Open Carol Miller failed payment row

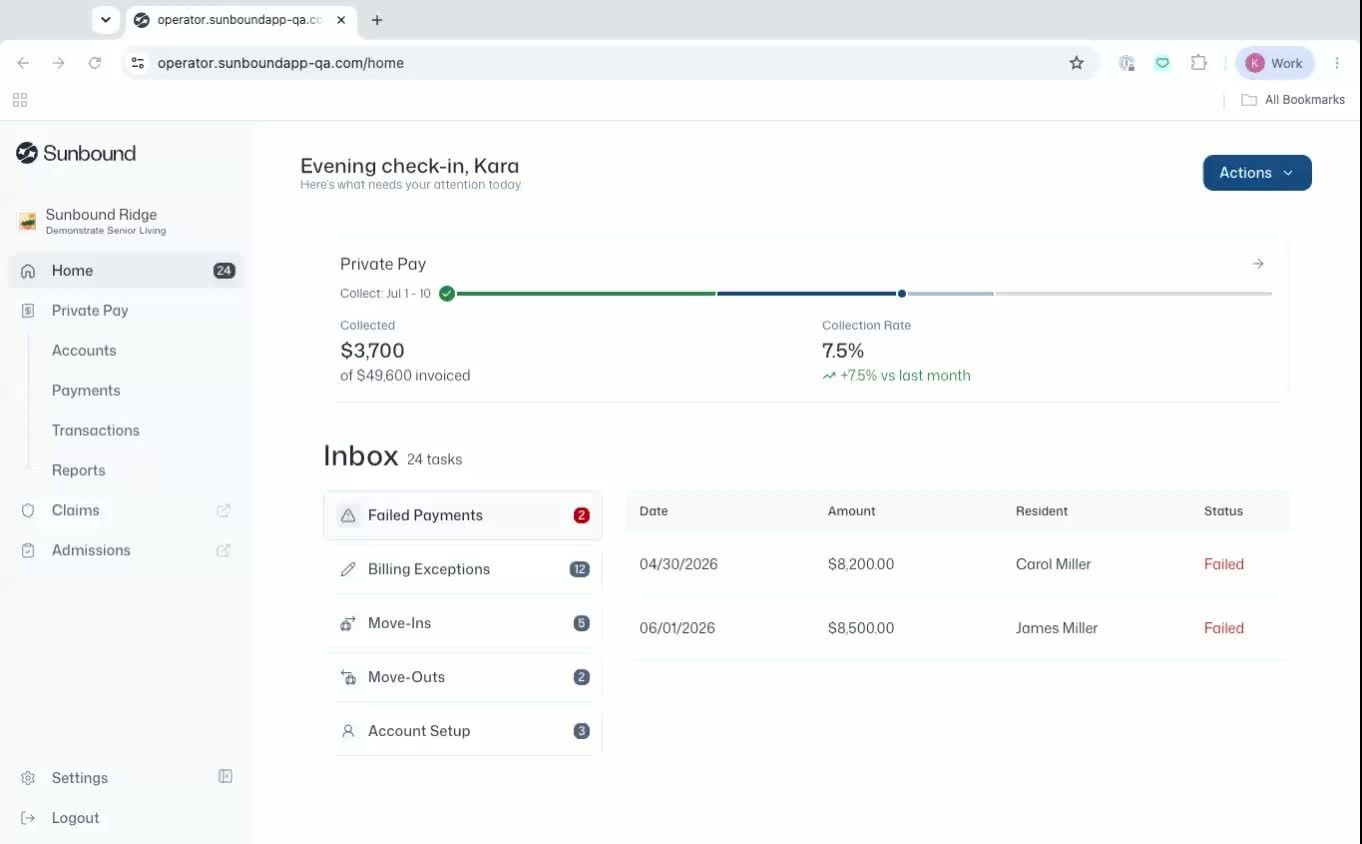[x=958, y=564]
